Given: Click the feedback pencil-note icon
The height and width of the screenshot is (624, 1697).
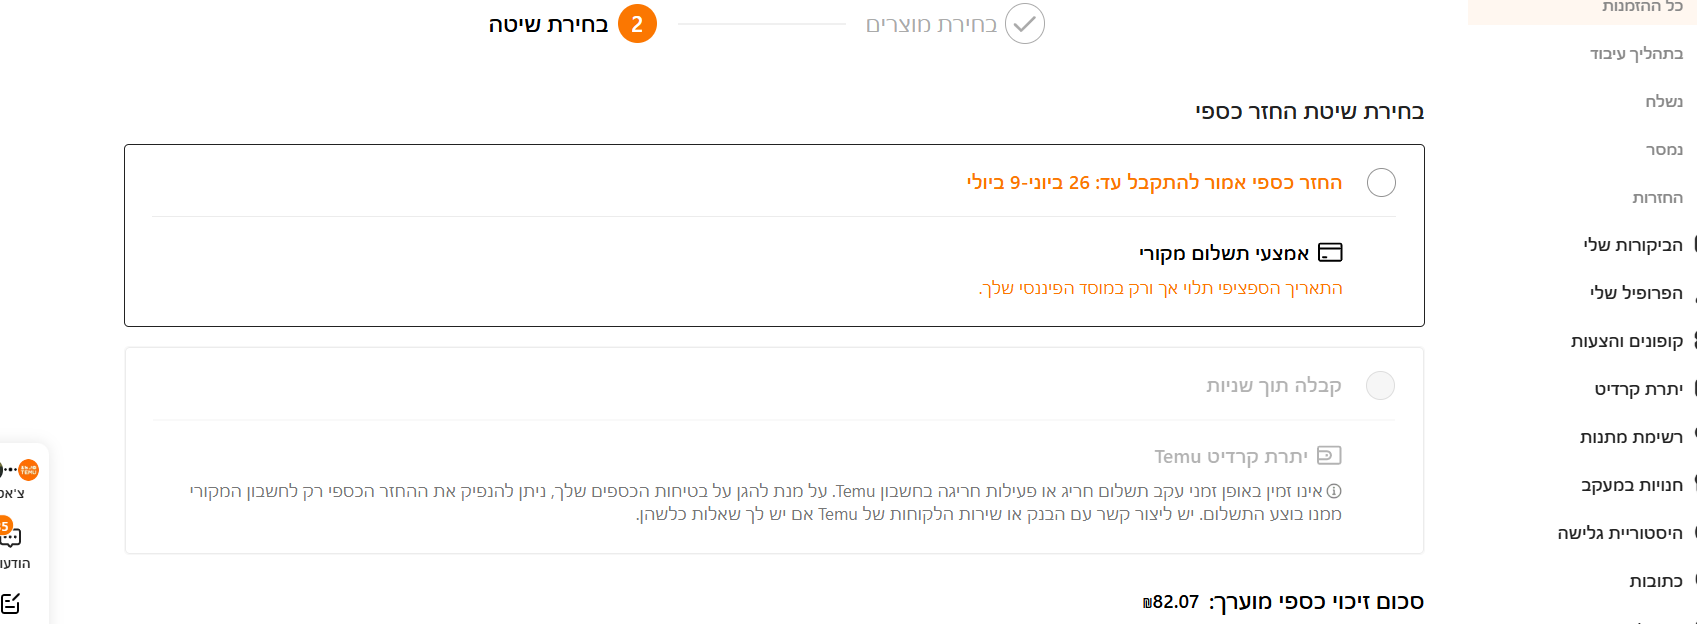Looking at the screenshot, I should click(x=10, y=603).
